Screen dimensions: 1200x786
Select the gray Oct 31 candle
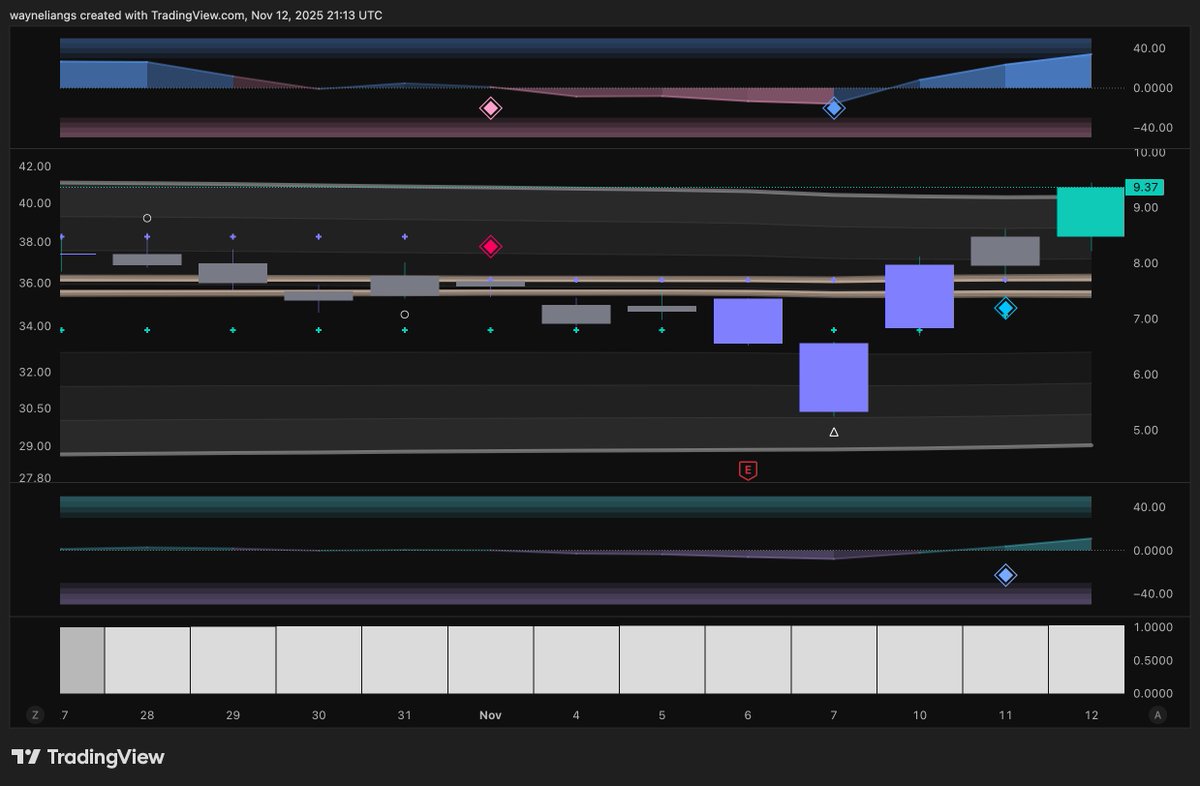click(x=405, y=286)
